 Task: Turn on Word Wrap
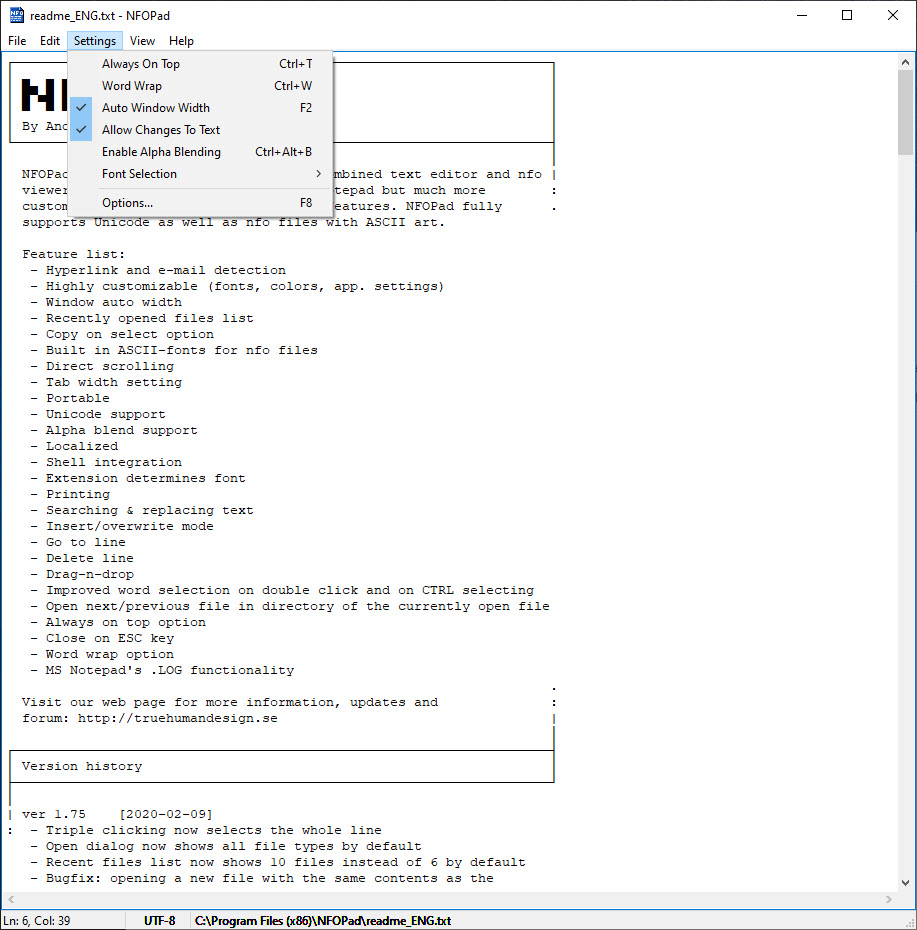(200, 86)
